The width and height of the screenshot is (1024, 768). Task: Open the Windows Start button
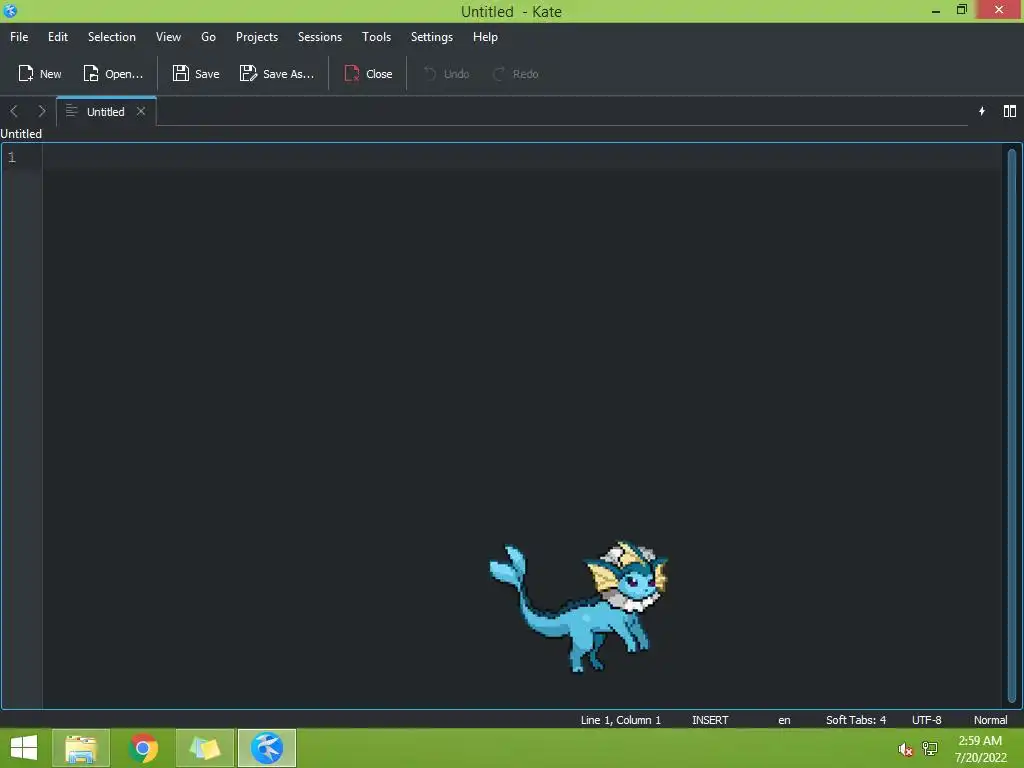tap(24, 748)
